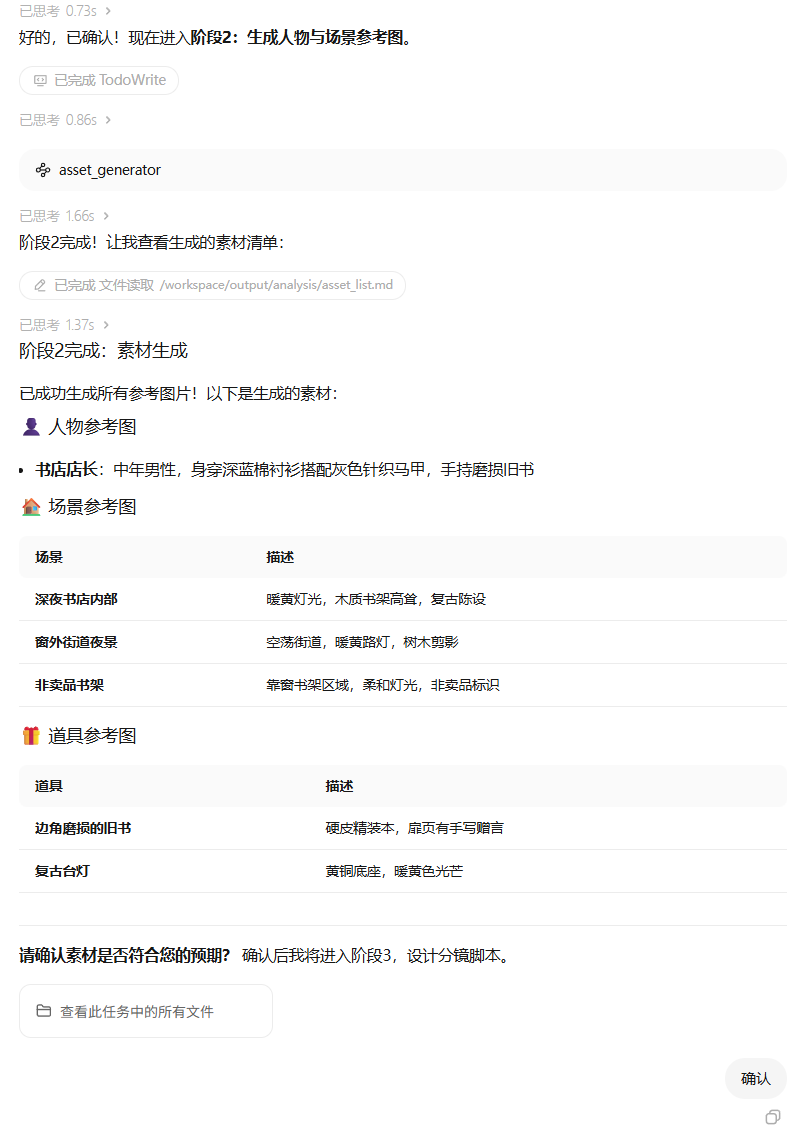Select the 深夜书店内部 scene row
Image resolution: width=810 pixels, height=1128 pixels.
coord(400,598)
